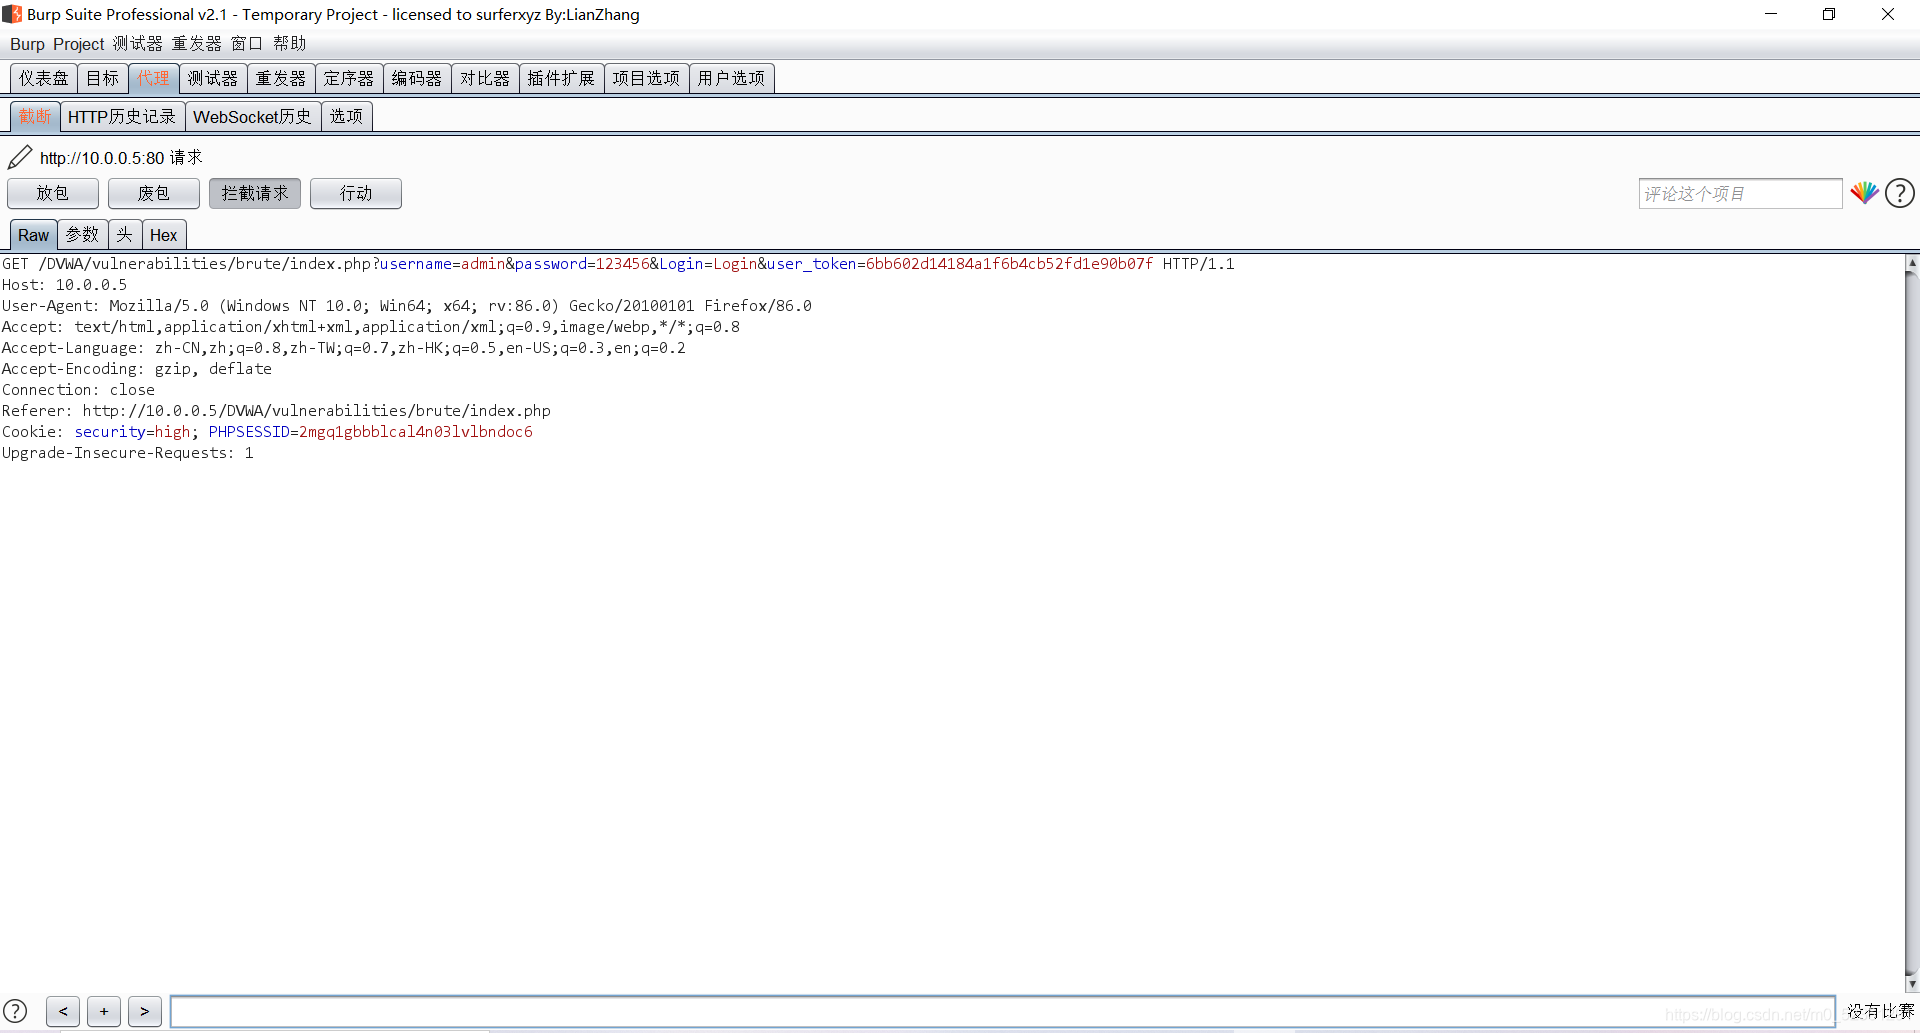Screen dimensions: 1920x1033
Task: Click the username=admin parameter
Action: click(442, 264)
